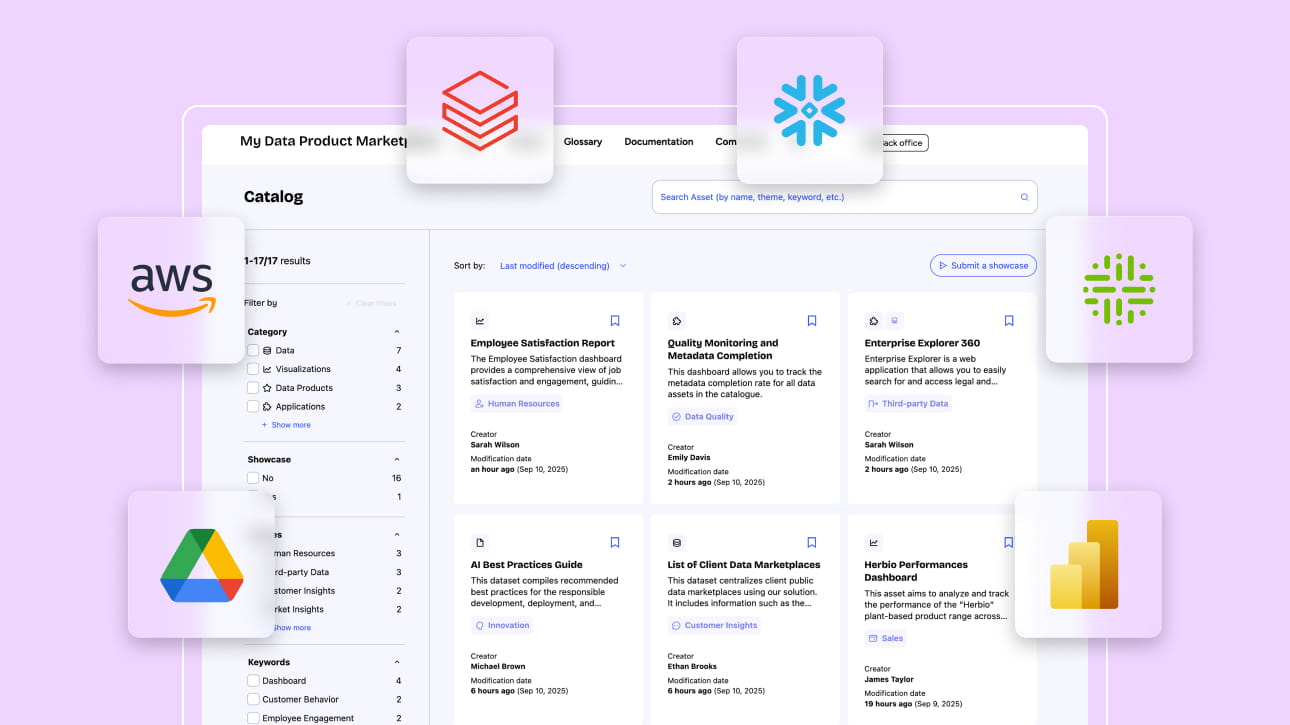Collapse the Keywords filter section
Screen dimensions: 1290x725
pyautogui.click(x=397, y=662)
